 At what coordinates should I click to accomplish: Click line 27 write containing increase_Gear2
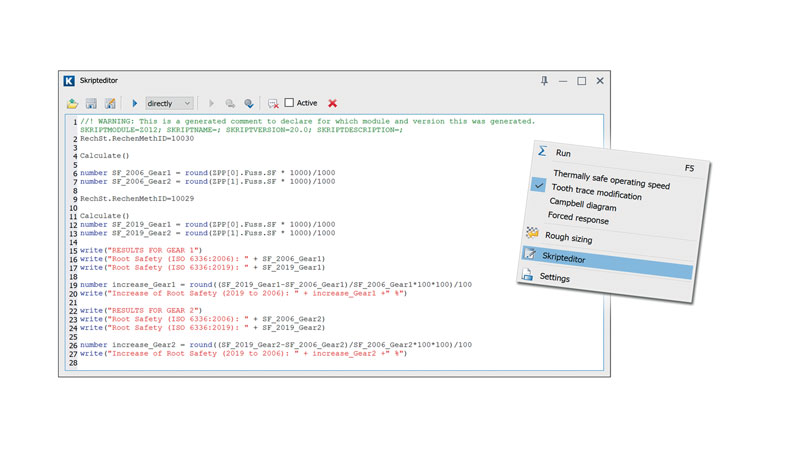(x=244, y=354)
